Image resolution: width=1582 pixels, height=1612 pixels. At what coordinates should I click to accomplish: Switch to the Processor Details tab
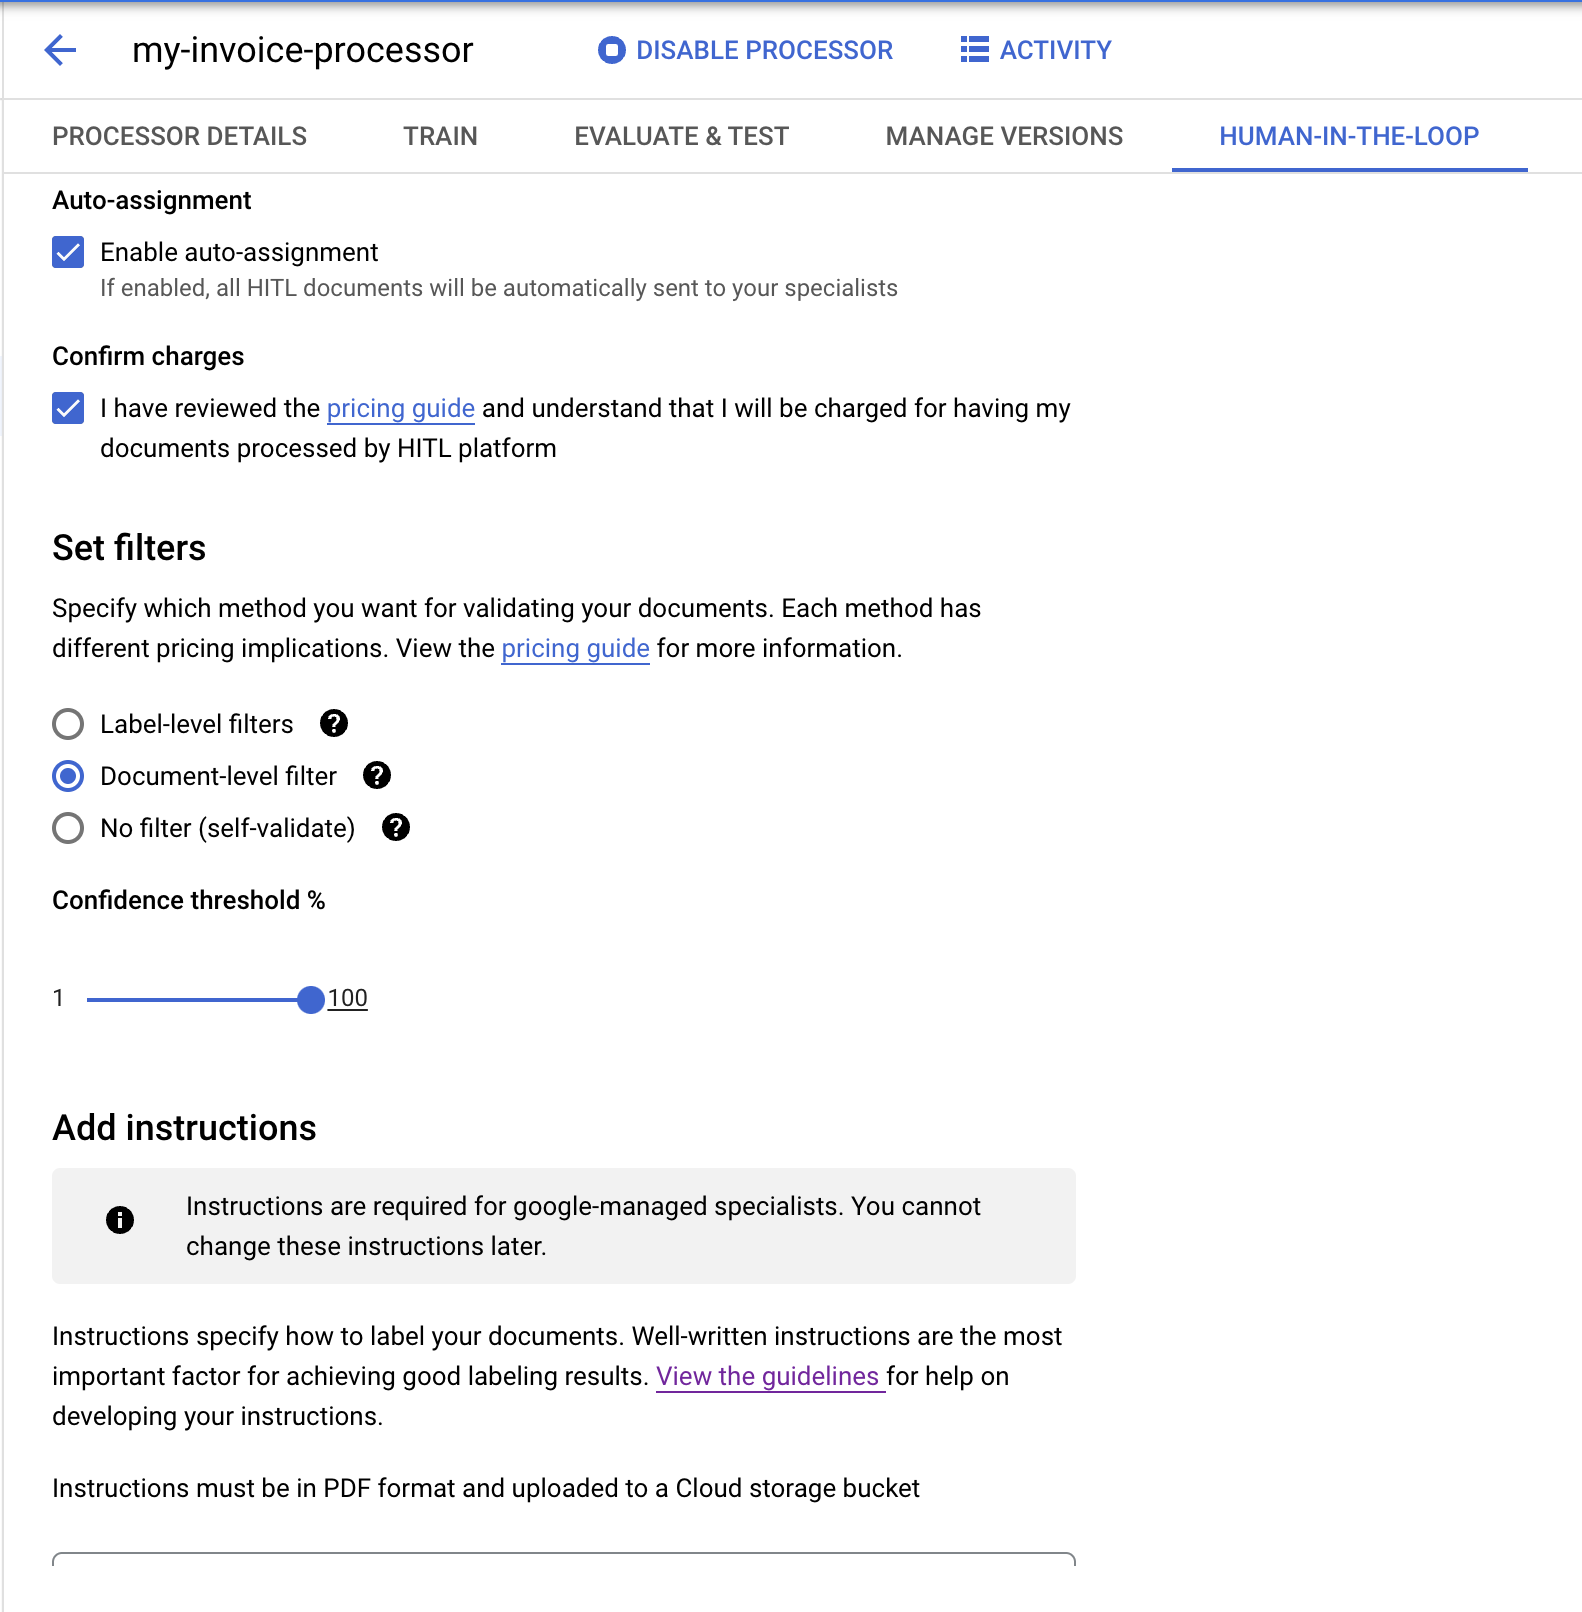pyautogui.click(x=180, y=136)
